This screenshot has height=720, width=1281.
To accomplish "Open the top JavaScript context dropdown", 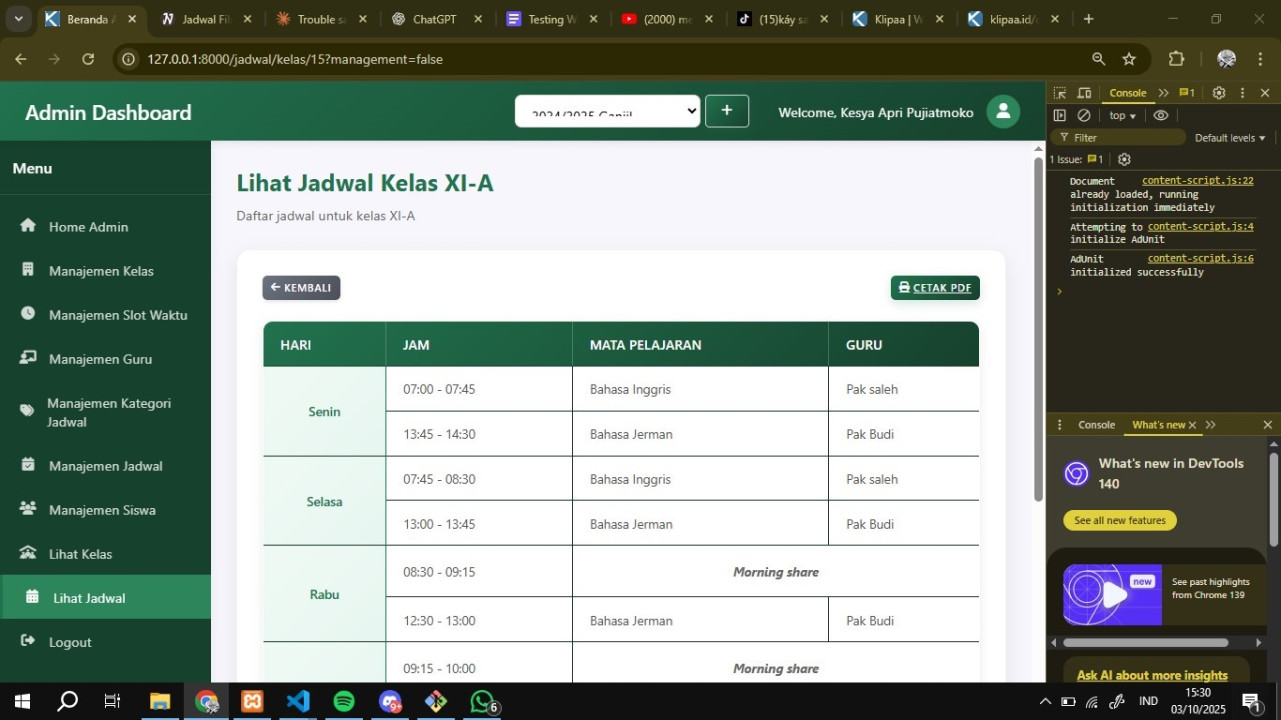I will click(x=1123, y=116).
